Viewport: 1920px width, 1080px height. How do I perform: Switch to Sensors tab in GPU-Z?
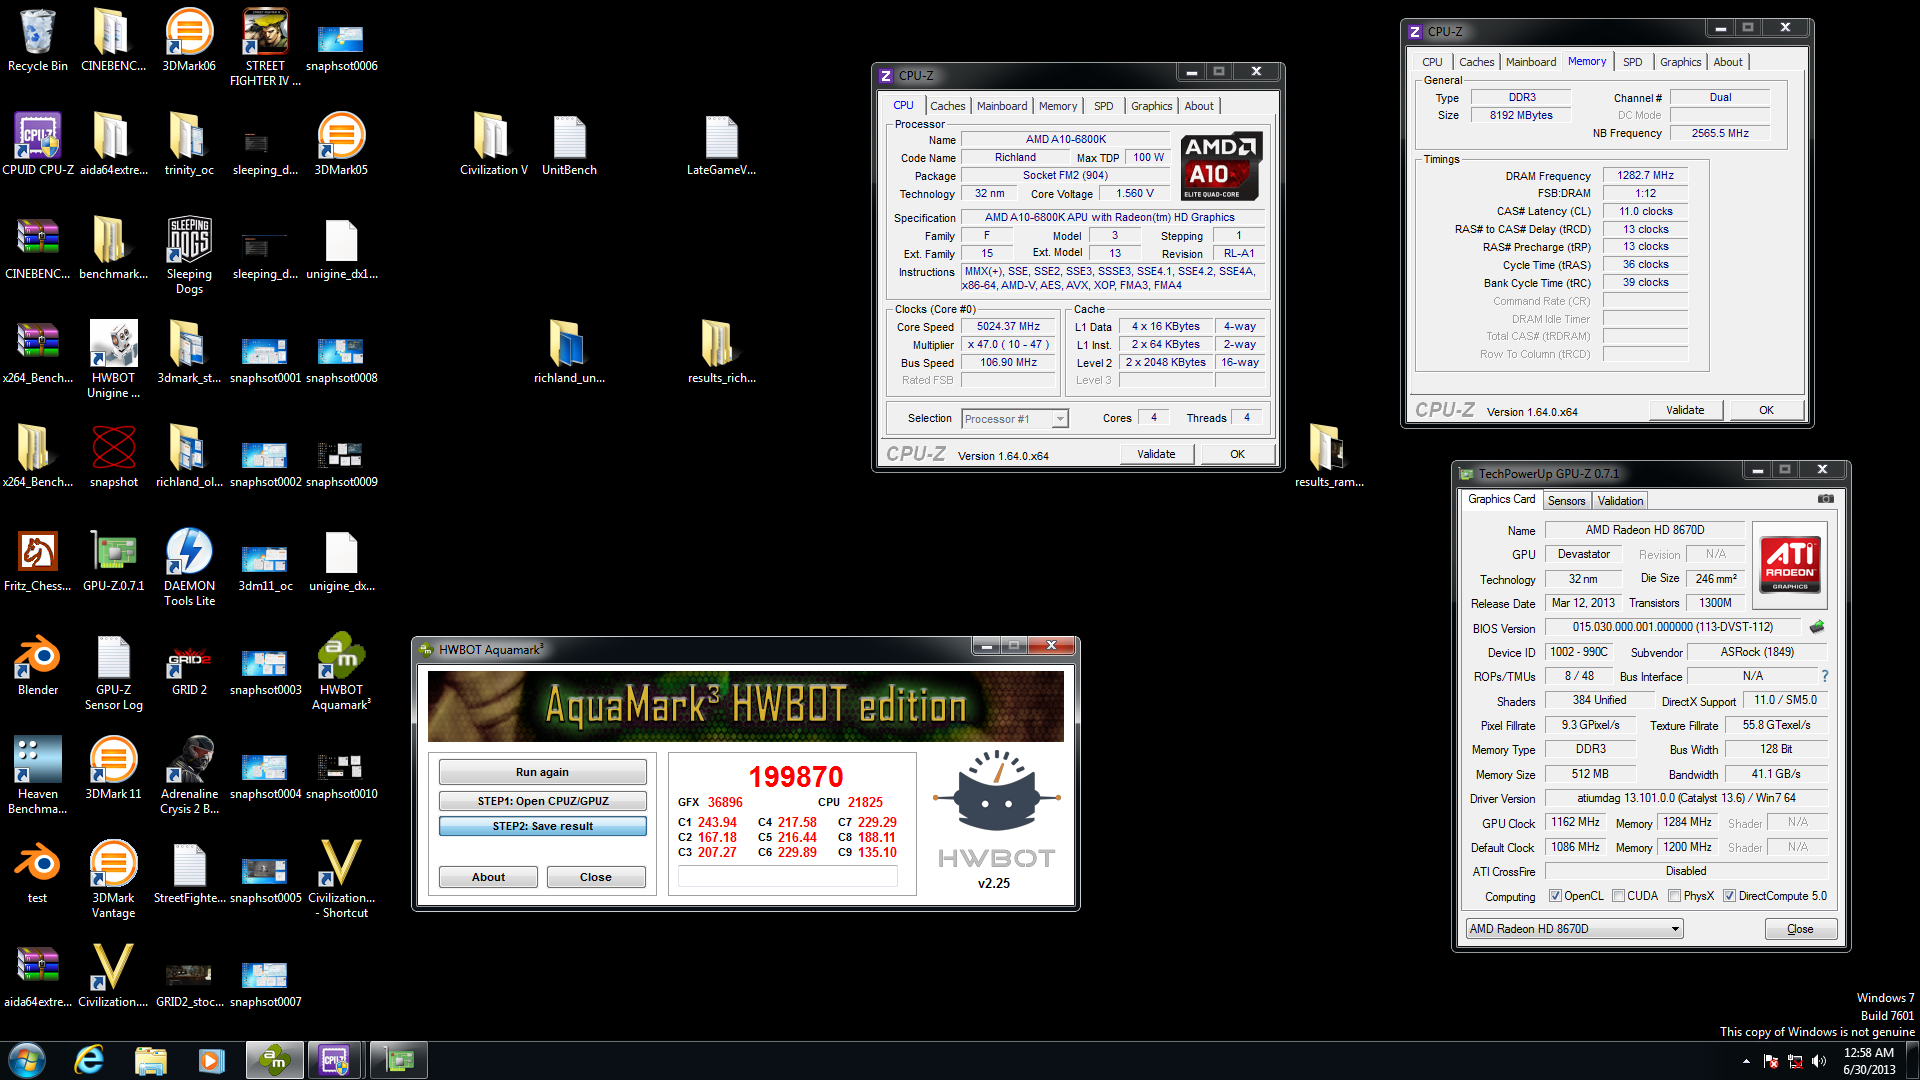click(1566, 501)
